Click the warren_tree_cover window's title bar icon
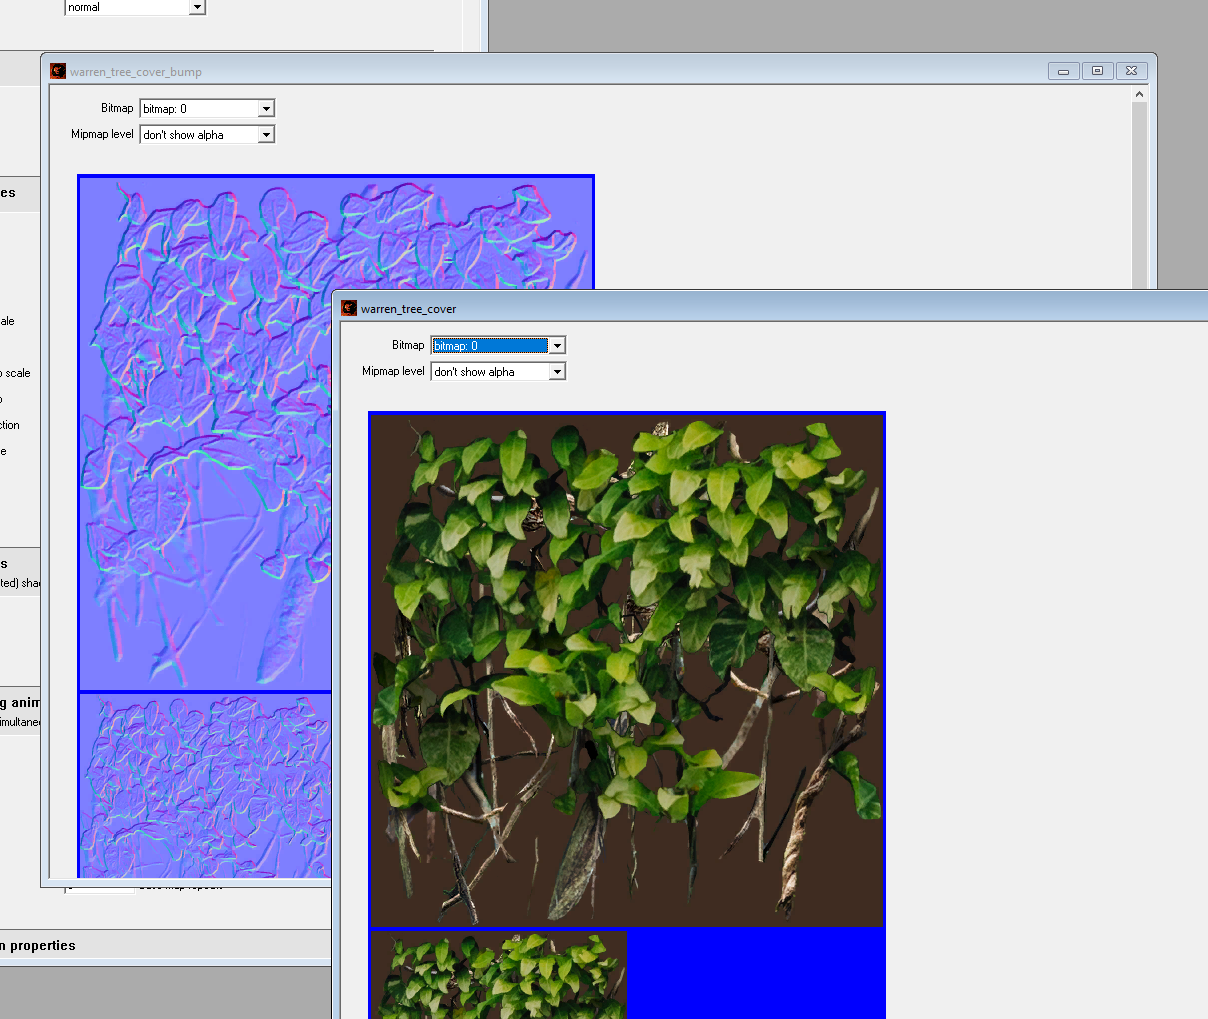The width and height of the screenshot is (1208, 1019). pos(349,308)
